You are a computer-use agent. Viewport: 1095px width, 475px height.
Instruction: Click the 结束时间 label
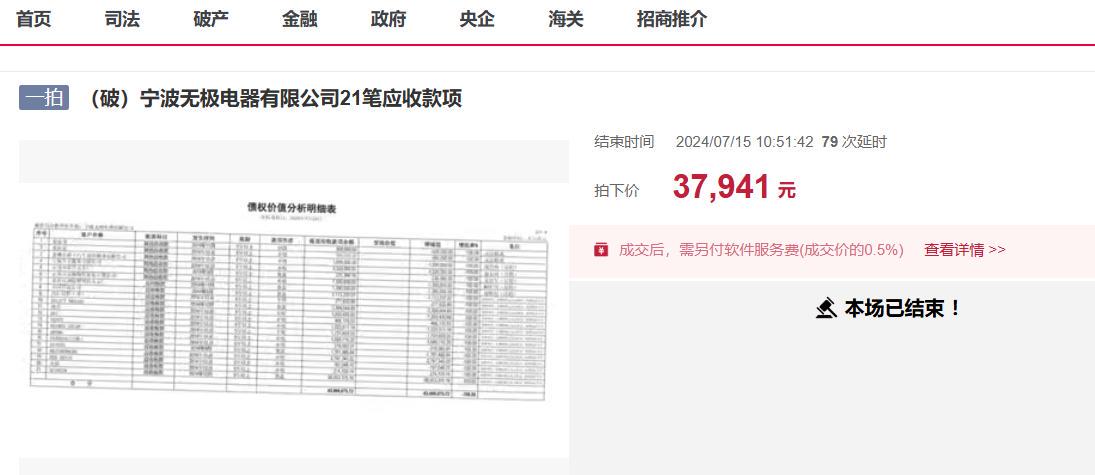[624, 142]
